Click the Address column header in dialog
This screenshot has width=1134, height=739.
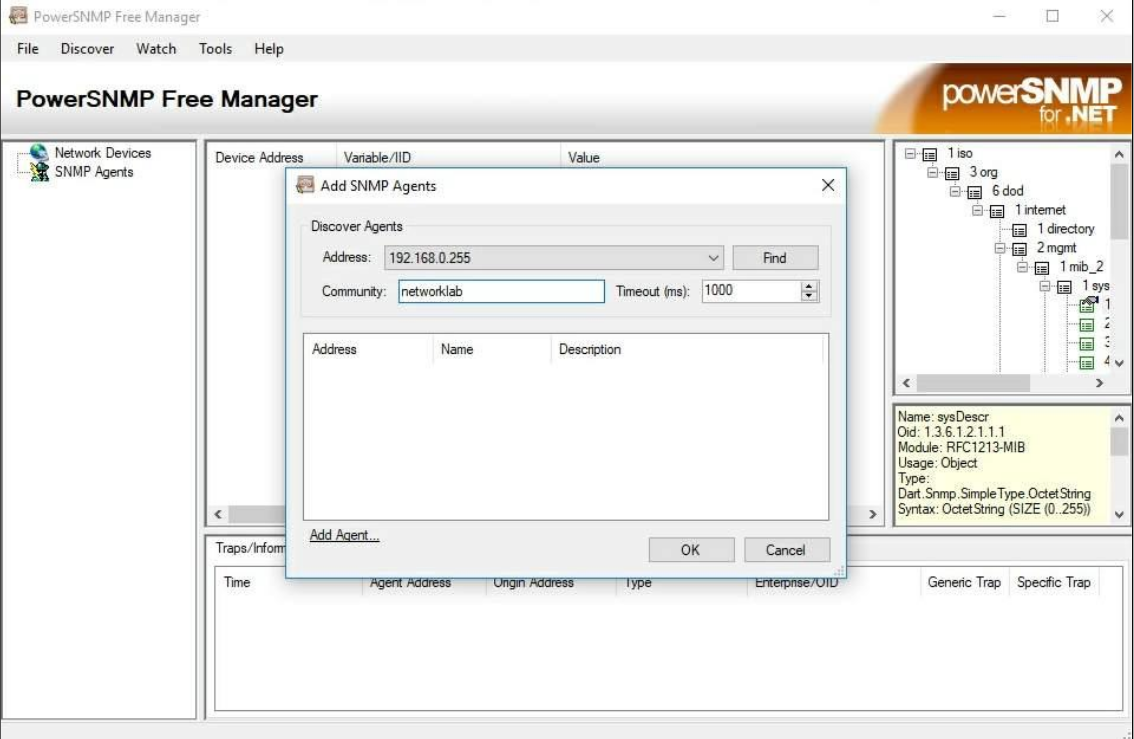click(368, 349)
